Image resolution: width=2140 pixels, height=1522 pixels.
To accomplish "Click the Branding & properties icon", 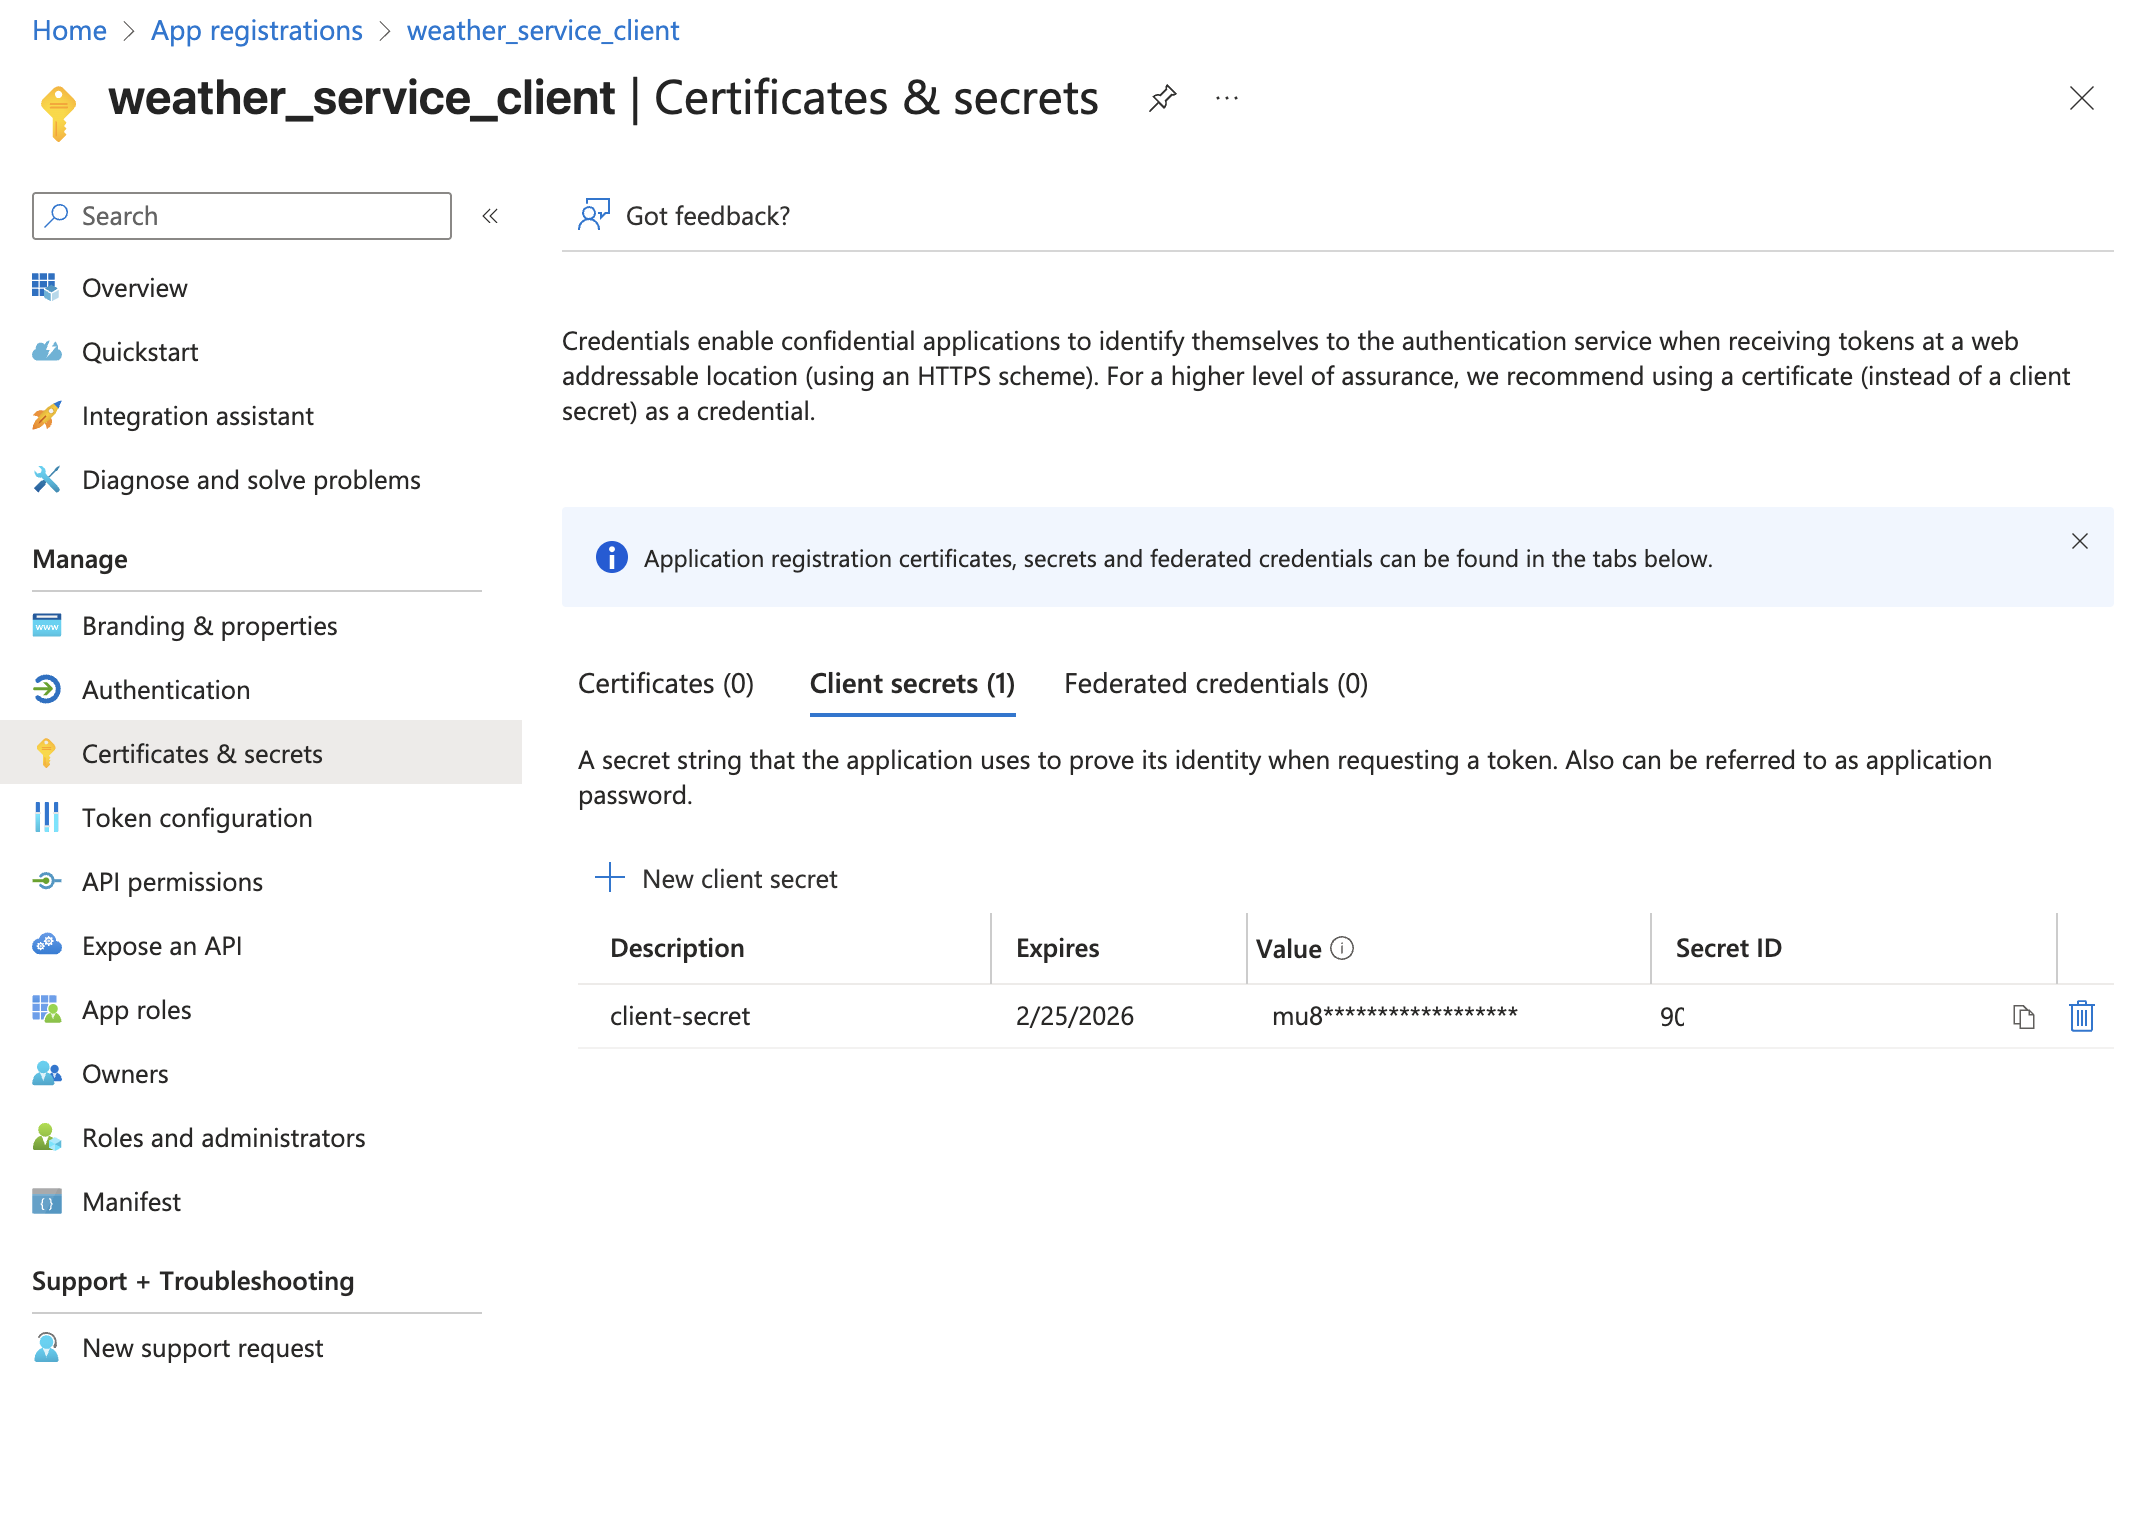I will tap(46, 625).
